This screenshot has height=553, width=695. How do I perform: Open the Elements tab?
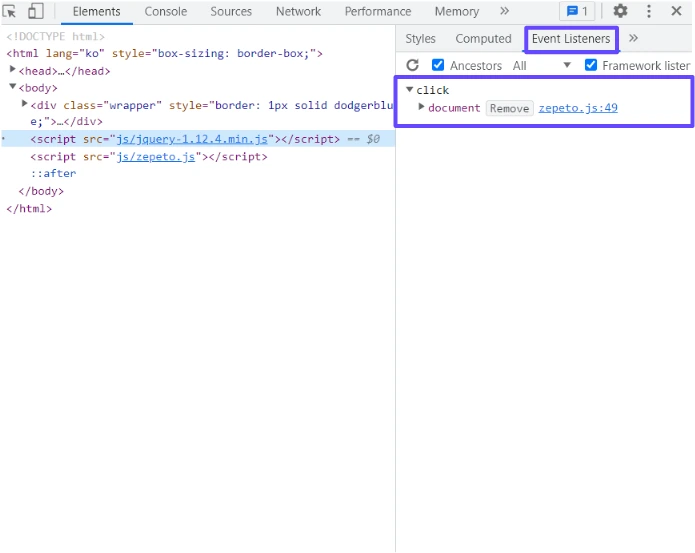click(x=96, y=12)
